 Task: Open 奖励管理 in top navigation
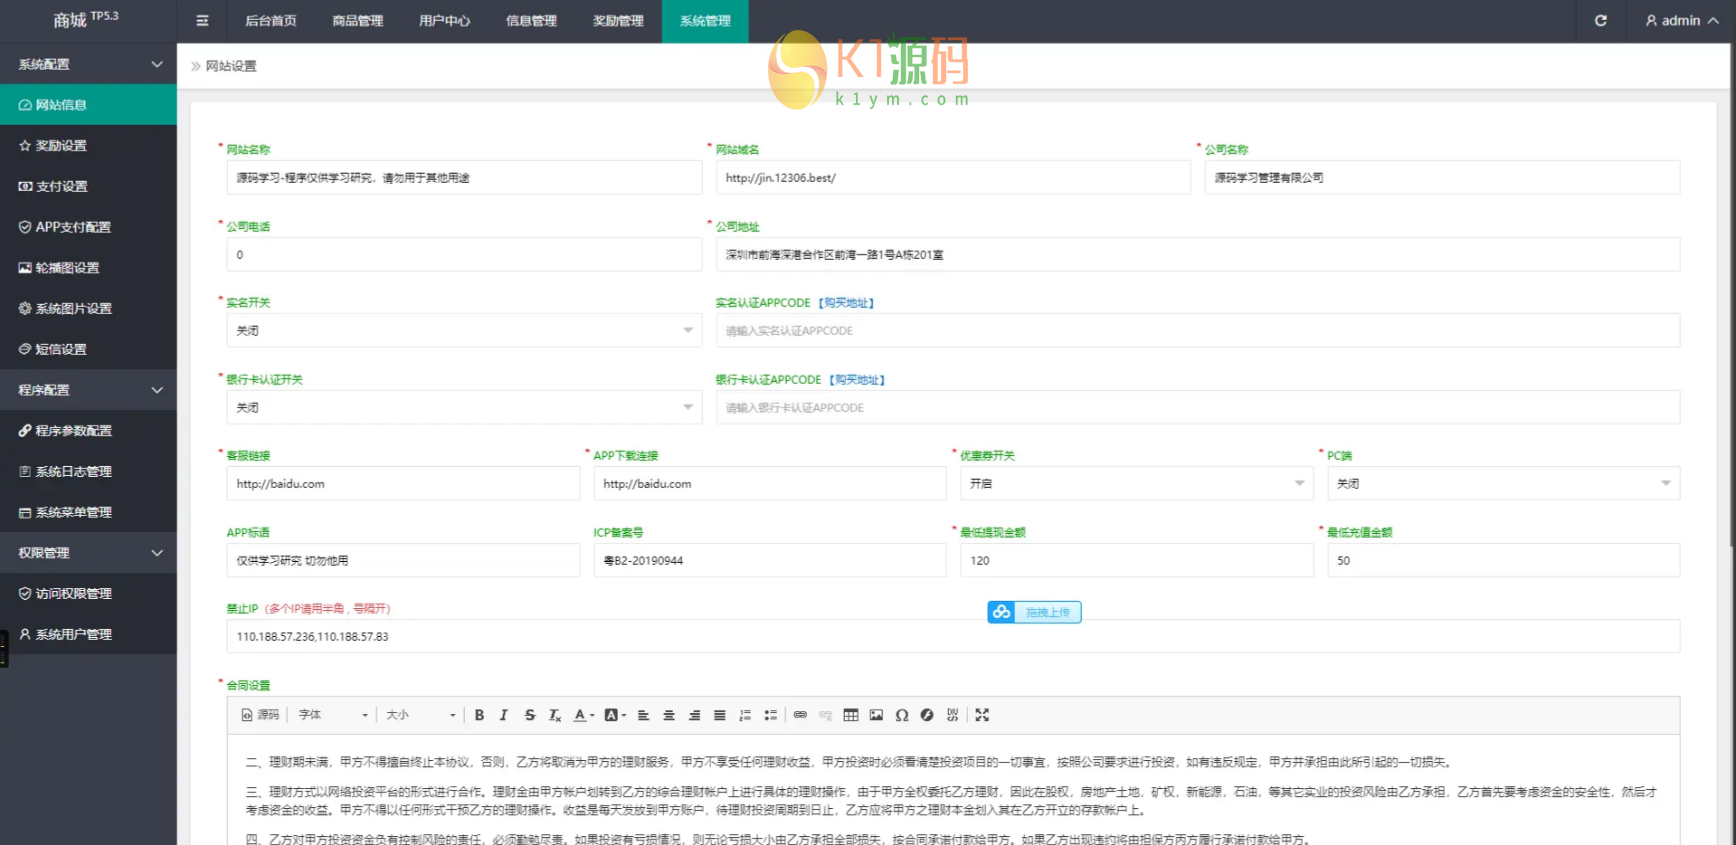click(x=618, y=21)
